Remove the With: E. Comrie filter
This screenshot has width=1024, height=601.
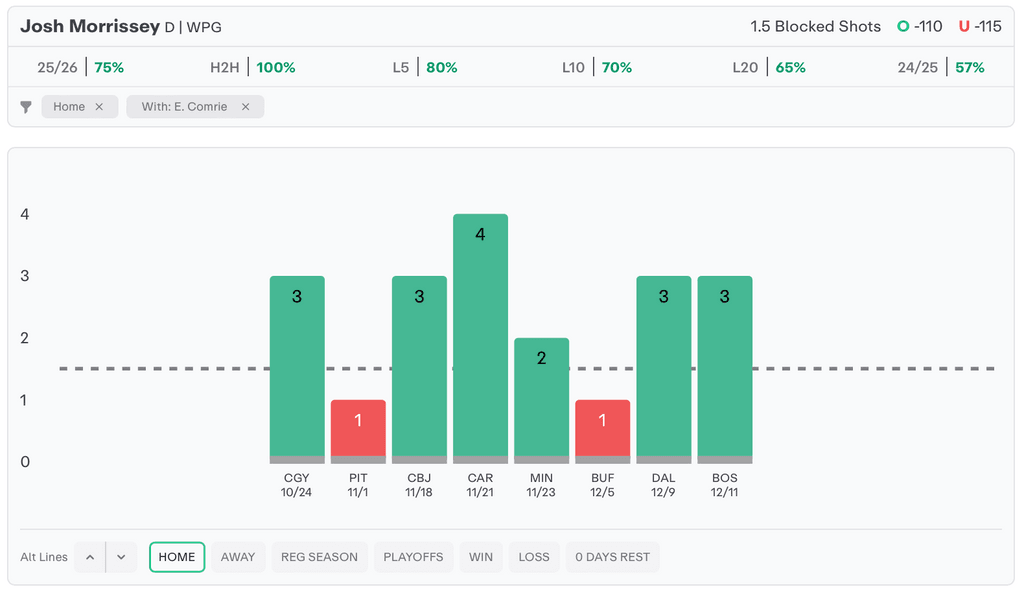click(245, 107)
